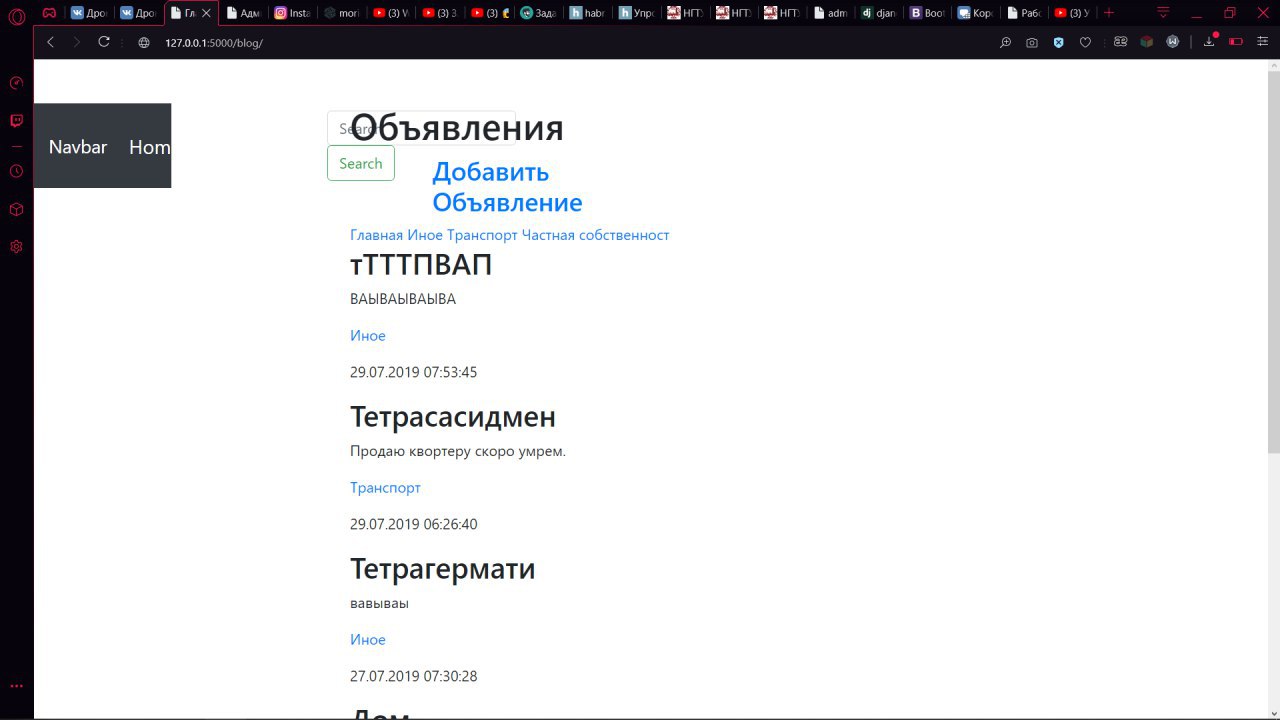Add page to bookmarks with heart icon
This screenshot has width=1280, height=720.
click(x=1085, y=43)
